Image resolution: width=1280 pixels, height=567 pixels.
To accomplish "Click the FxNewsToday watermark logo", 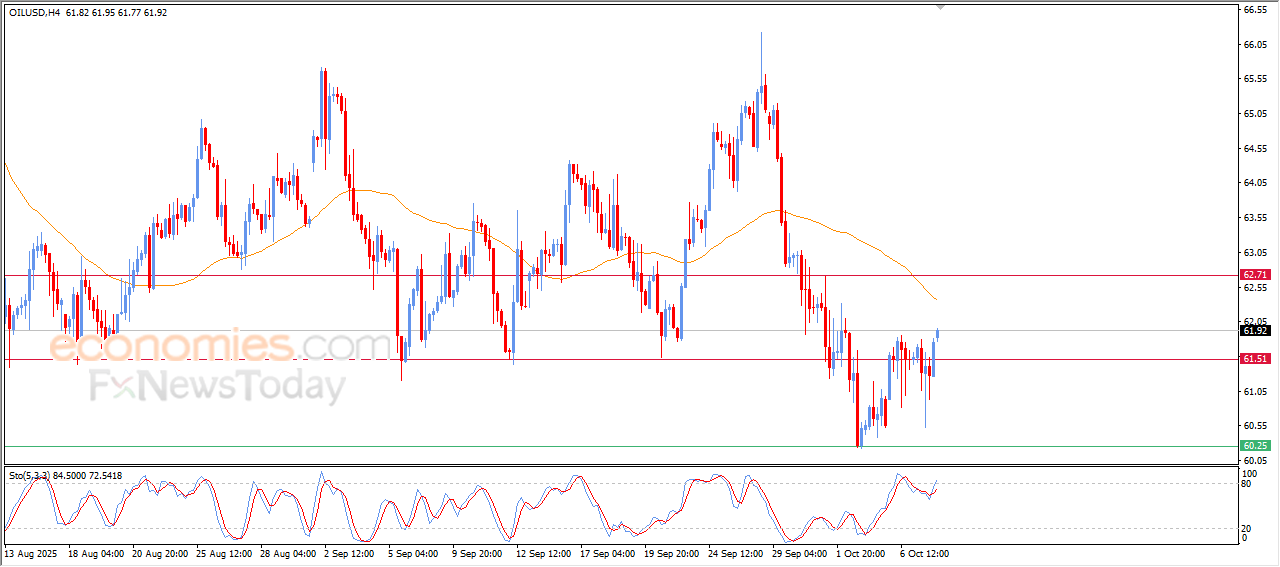I will (217, 386).
